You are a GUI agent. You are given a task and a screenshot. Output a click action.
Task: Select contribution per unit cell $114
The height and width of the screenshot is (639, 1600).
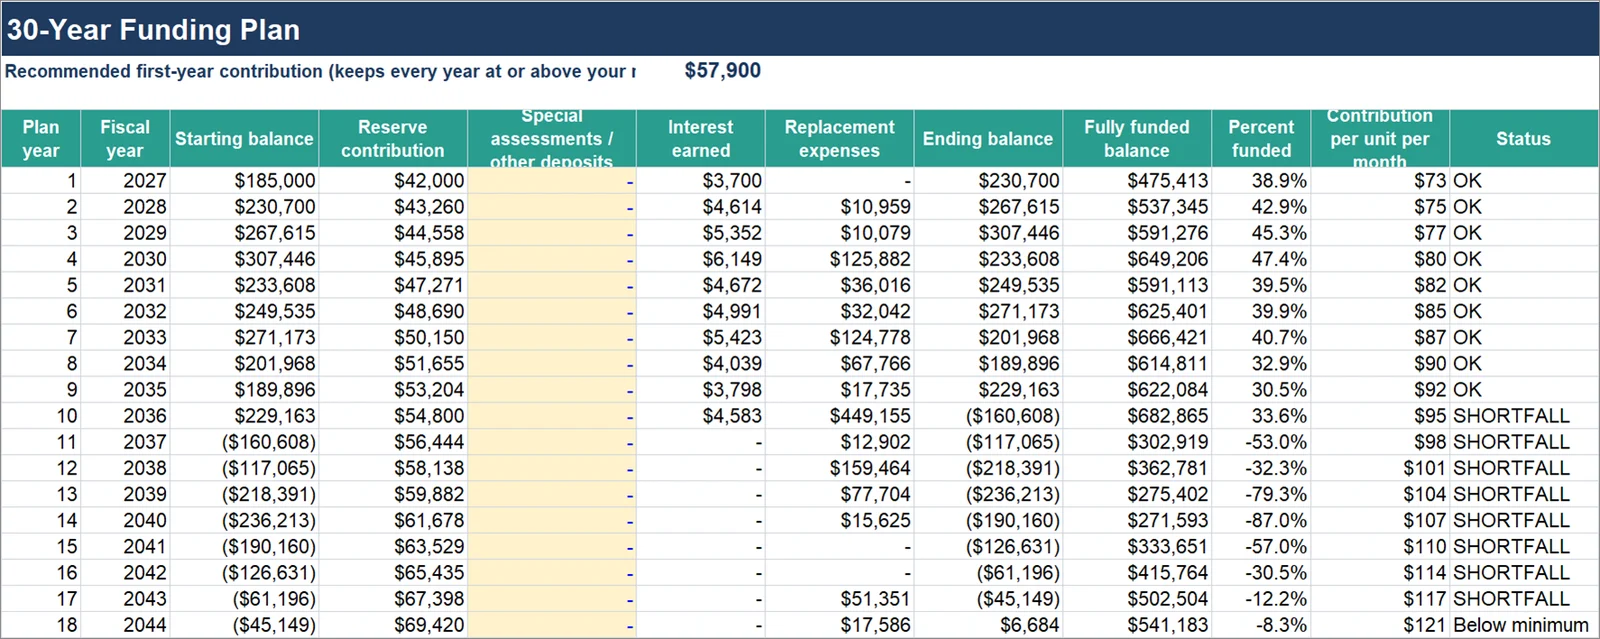tap(1380, 573)
